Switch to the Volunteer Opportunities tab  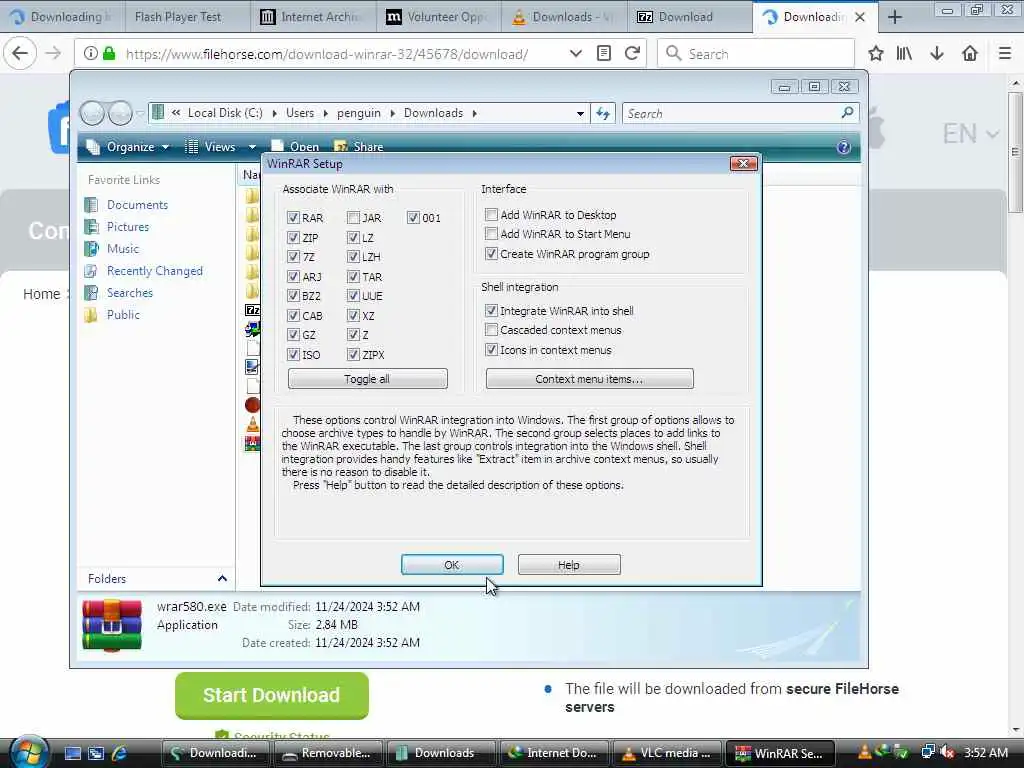click(439, 17)
